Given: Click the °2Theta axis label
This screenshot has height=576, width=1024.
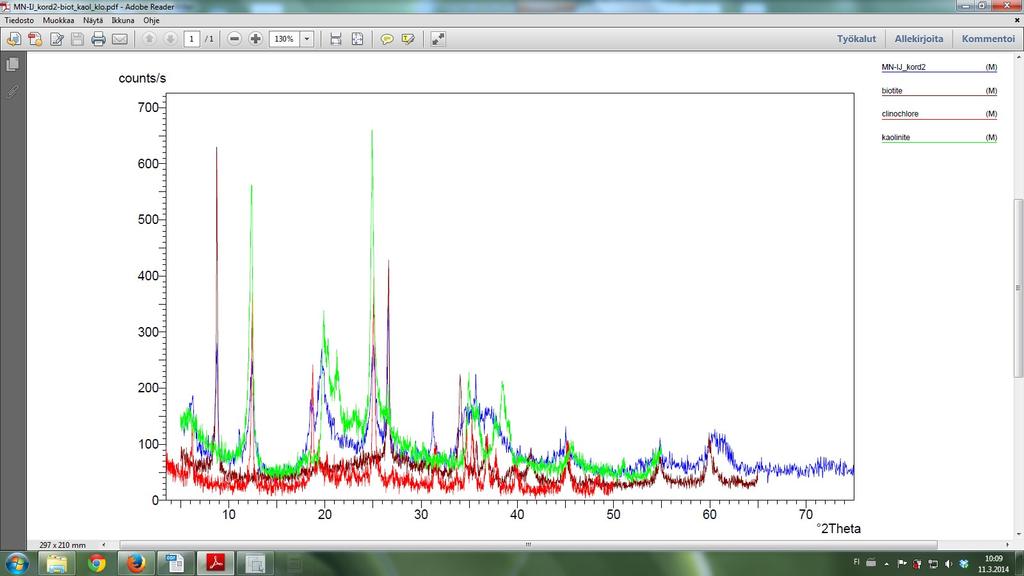Looking at the screenshot, I should pos(838,528).
